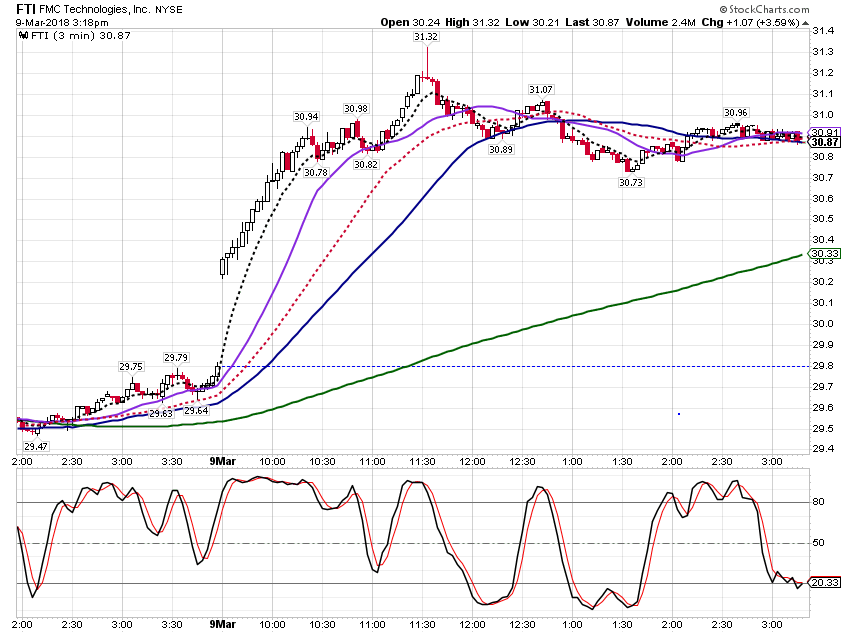Click the 80 overbought level label
This screenshot has width=850, height=633.
tap(819, 502)
